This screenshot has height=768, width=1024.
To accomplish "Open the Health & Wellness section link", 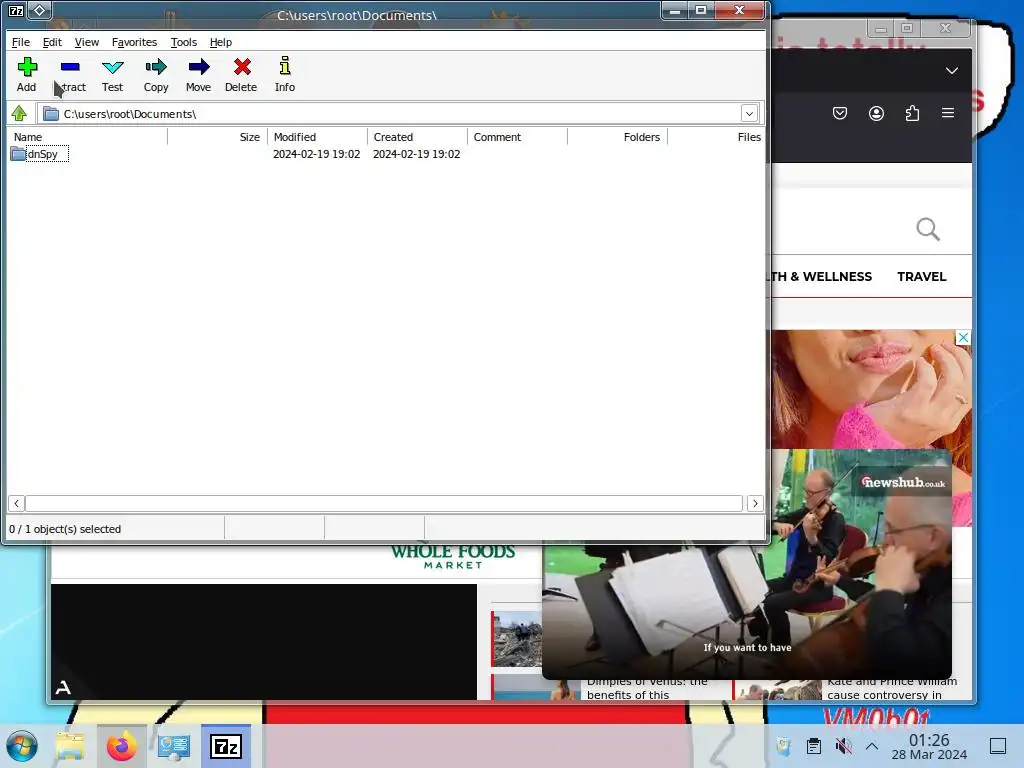I will 822,277.
